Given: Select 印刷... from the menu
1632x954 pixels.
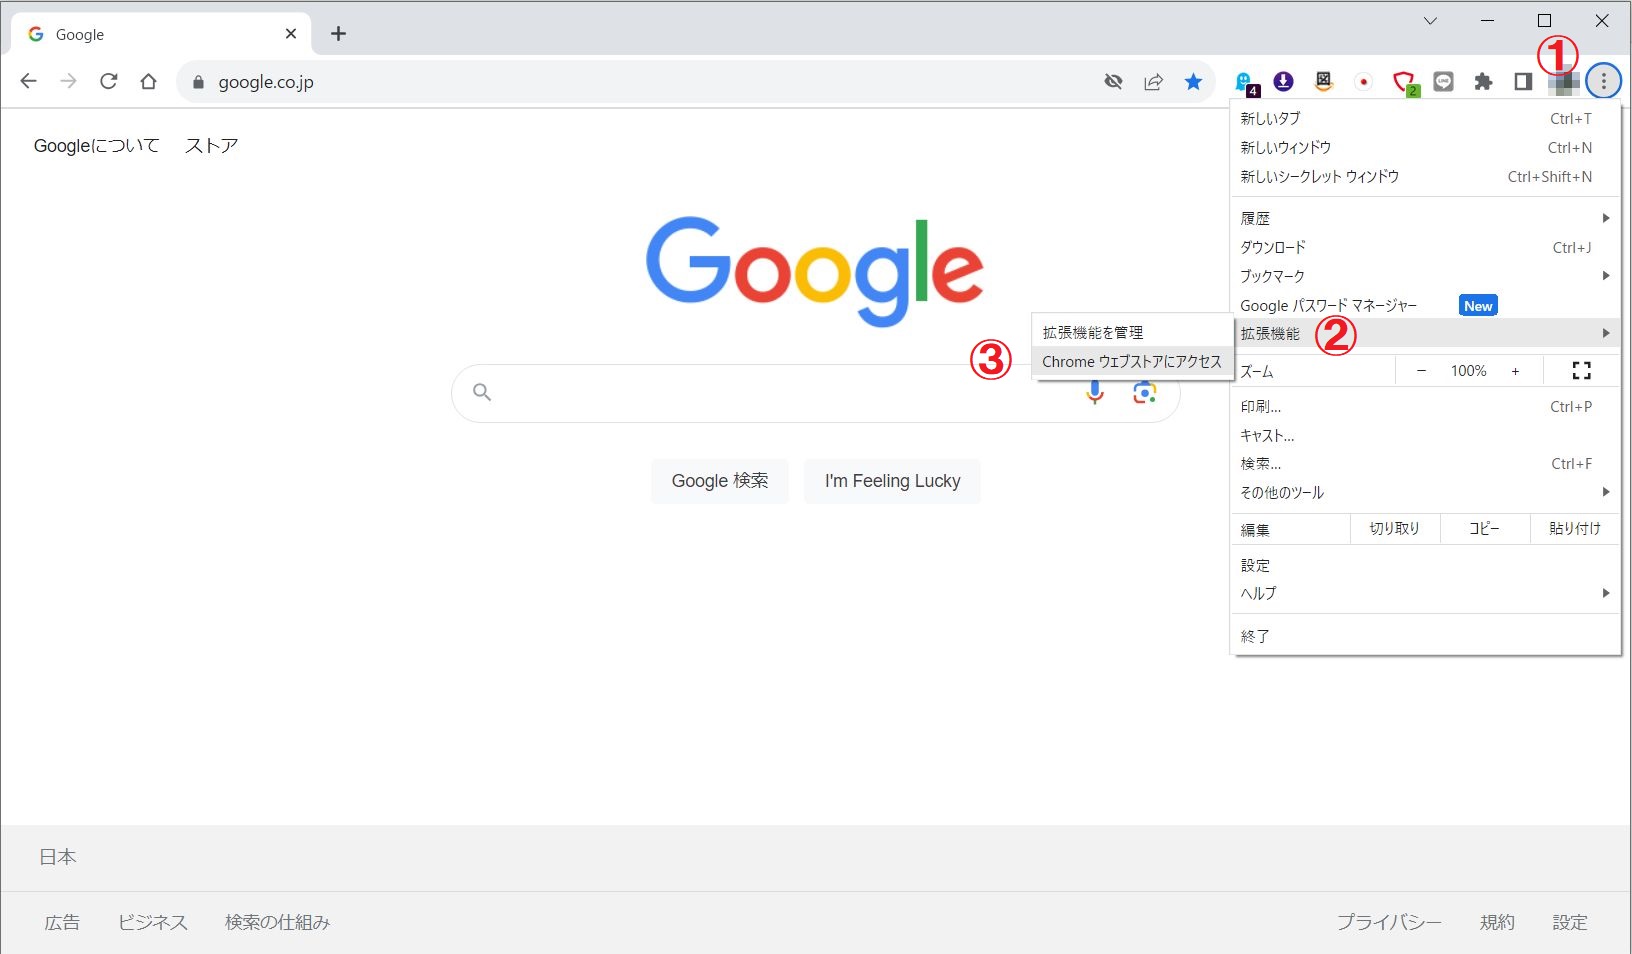Looking at the screenshot, I should click(1425, 406).
